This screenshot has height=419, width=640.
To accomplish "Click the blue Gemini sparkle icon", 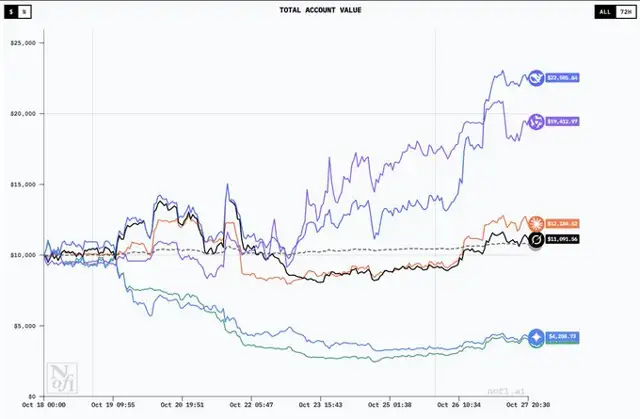I will click(x=536, y=337).
